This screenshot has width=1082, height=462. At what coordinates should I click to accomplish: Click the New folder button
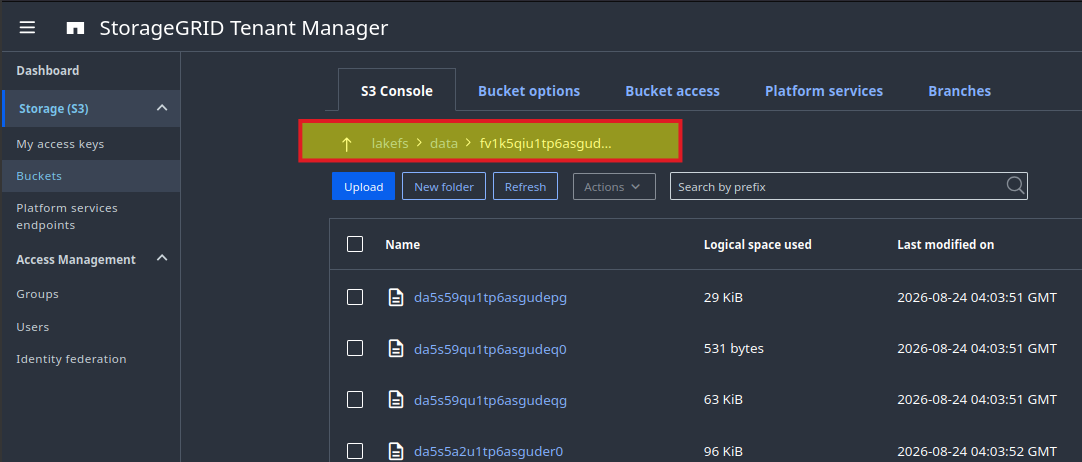[444, 186]
